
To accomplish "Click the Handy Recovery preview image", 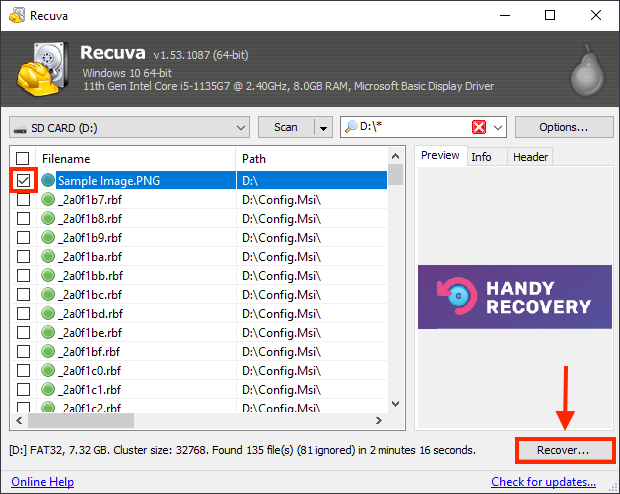I will [x=515, y=297].
